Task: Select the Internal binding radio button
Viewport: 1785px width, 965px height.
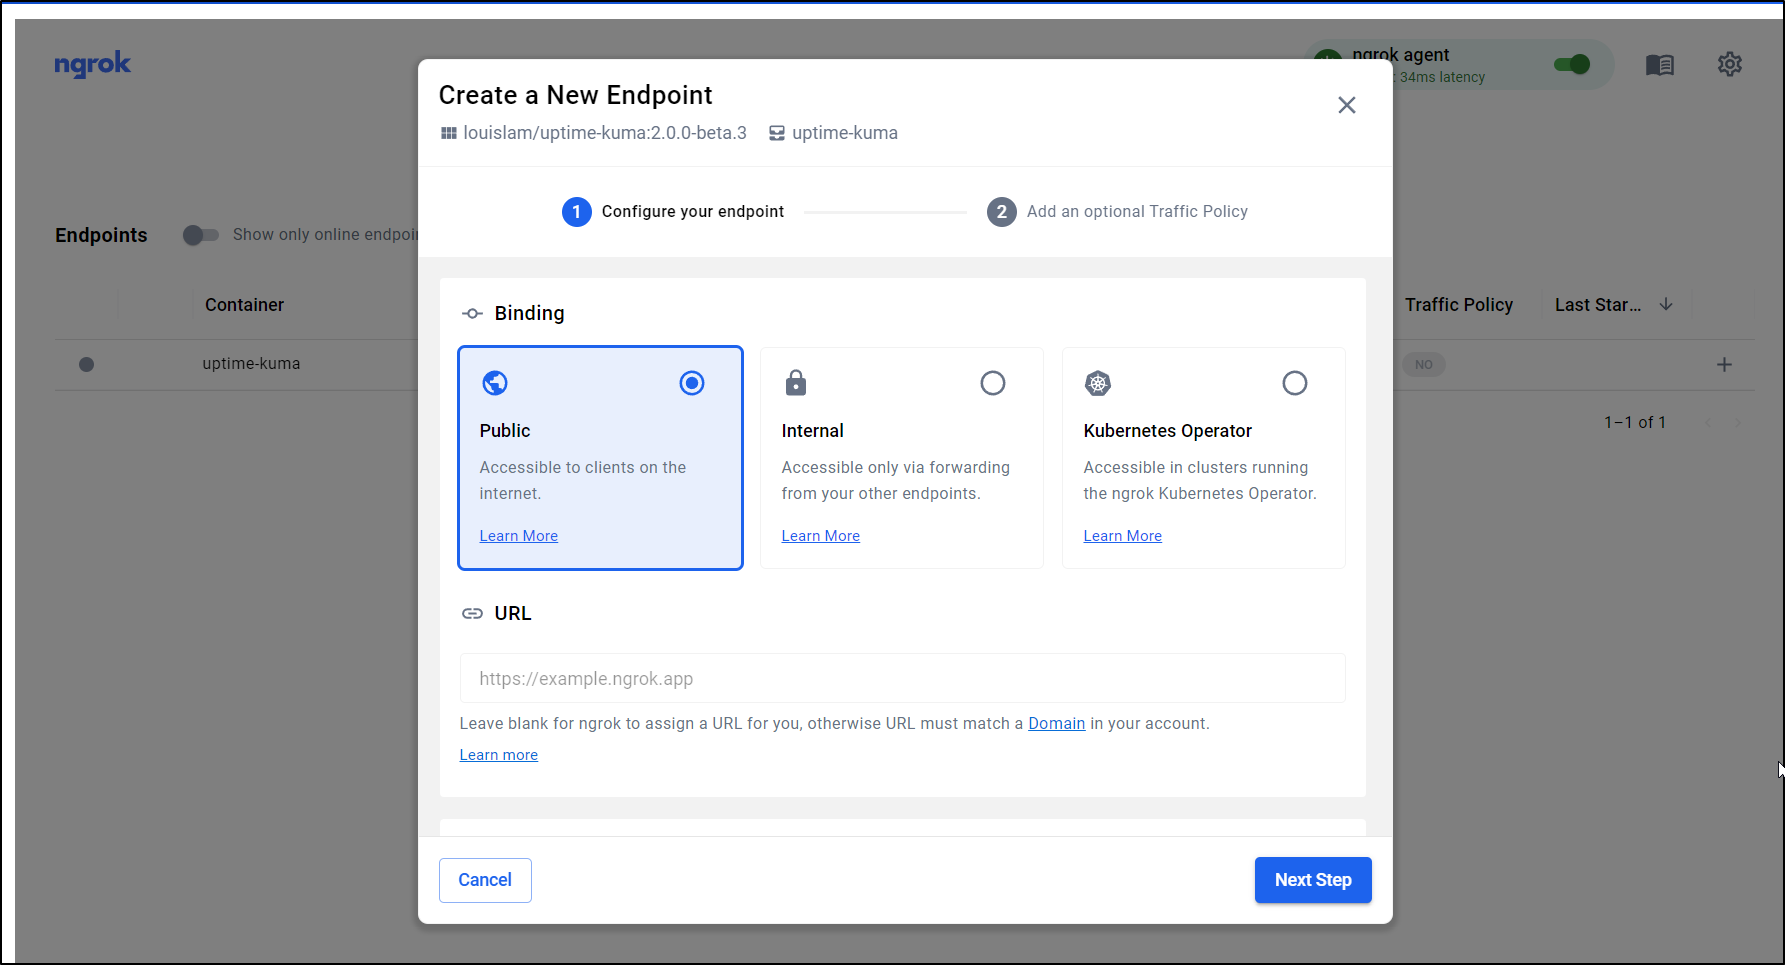Action: pyautogui.click(x=992, y=383)
